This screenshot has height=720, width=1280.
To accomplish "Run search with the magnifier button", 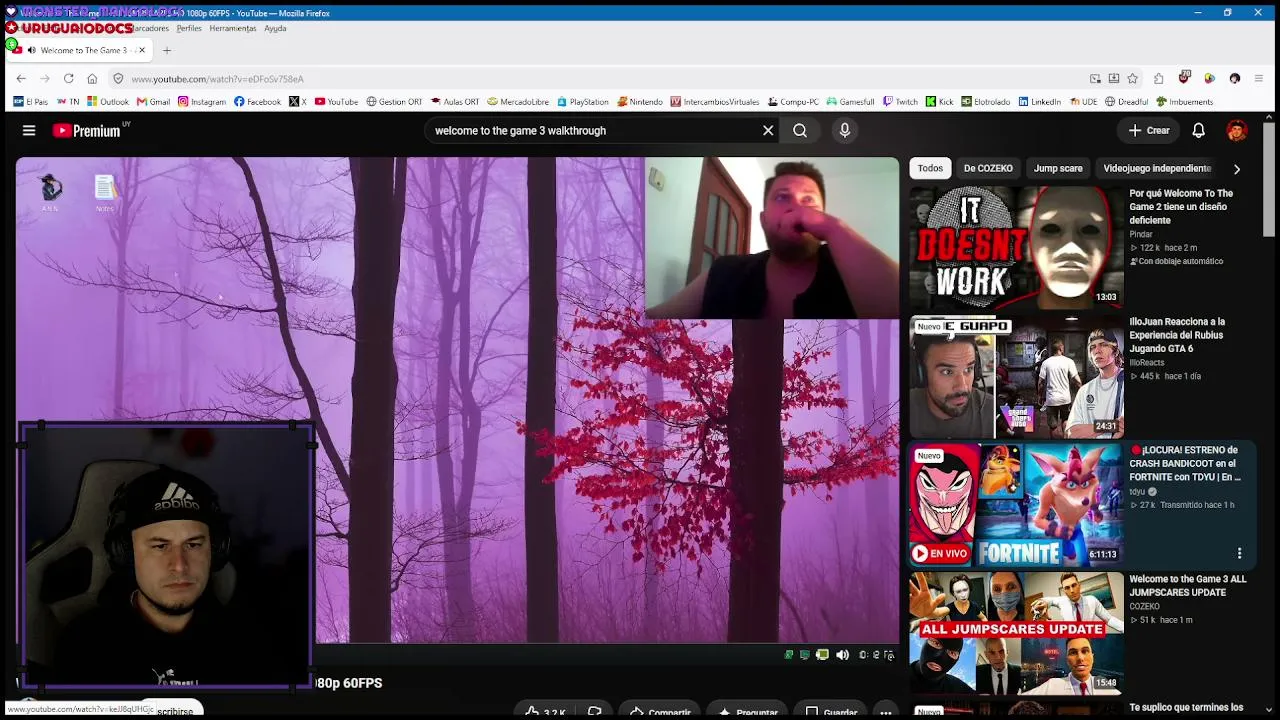I will point(800,130).
